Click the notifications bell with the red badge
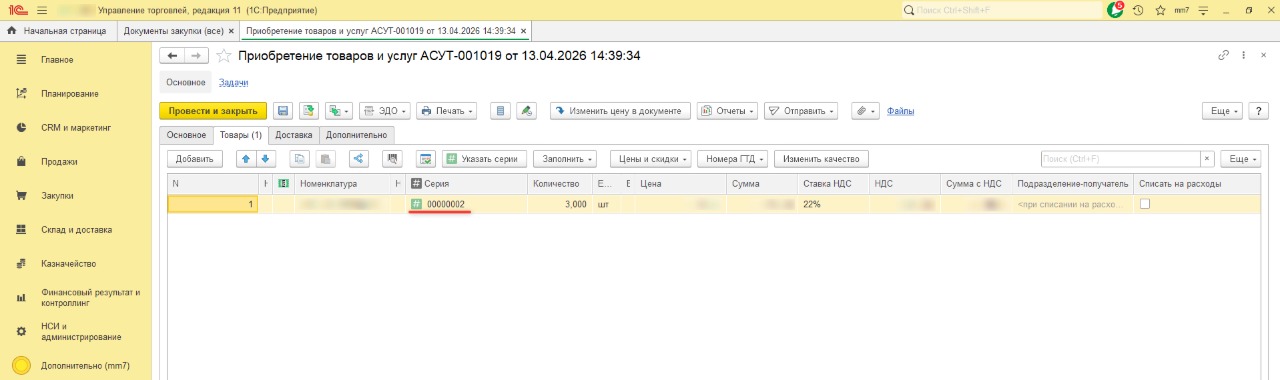Image resolution: width=1280 pixels, height=380 pixels. pos(1116,10)
